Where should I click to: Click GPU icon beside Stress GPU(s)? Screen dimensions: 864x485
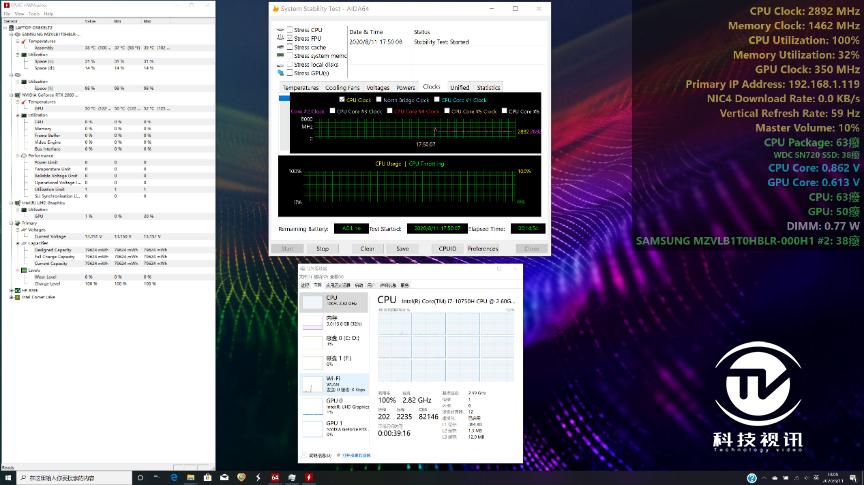280,73
